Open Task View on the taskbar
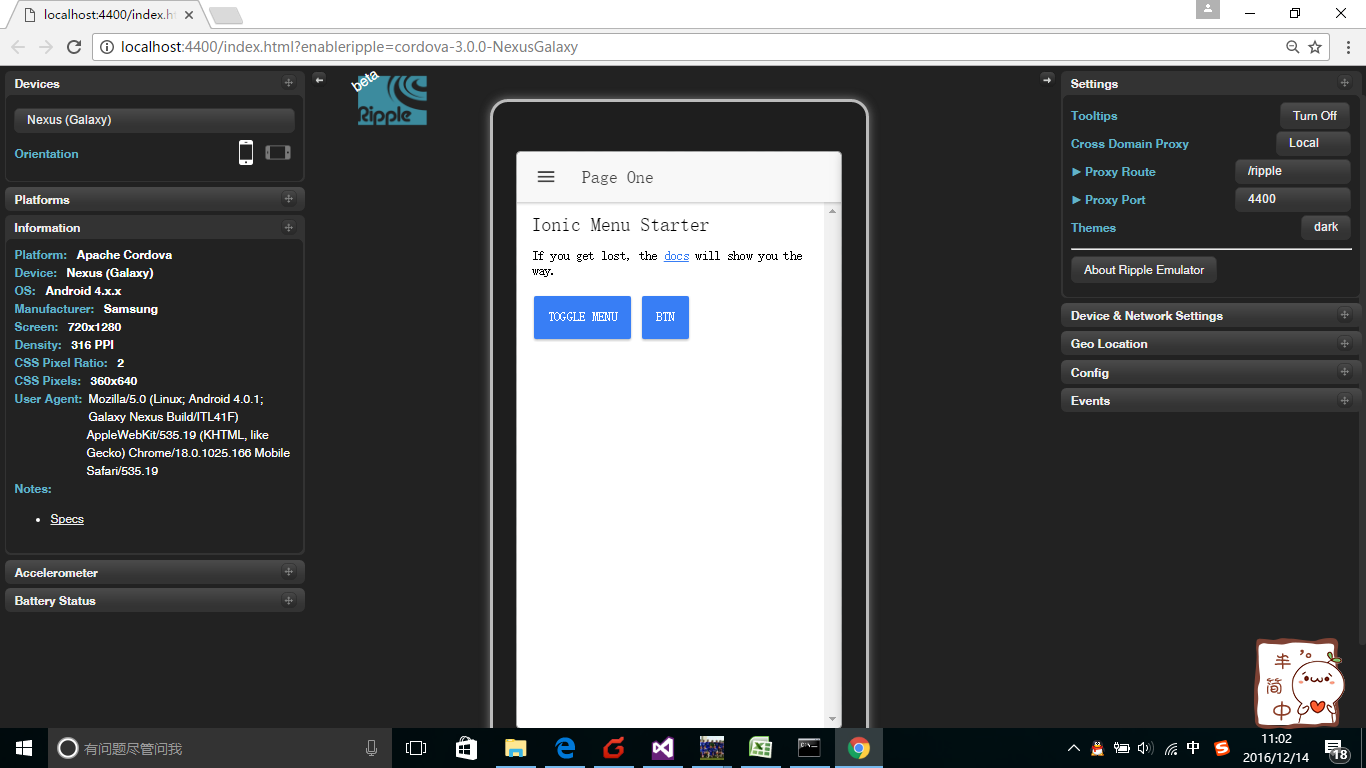 click(416, 748)
